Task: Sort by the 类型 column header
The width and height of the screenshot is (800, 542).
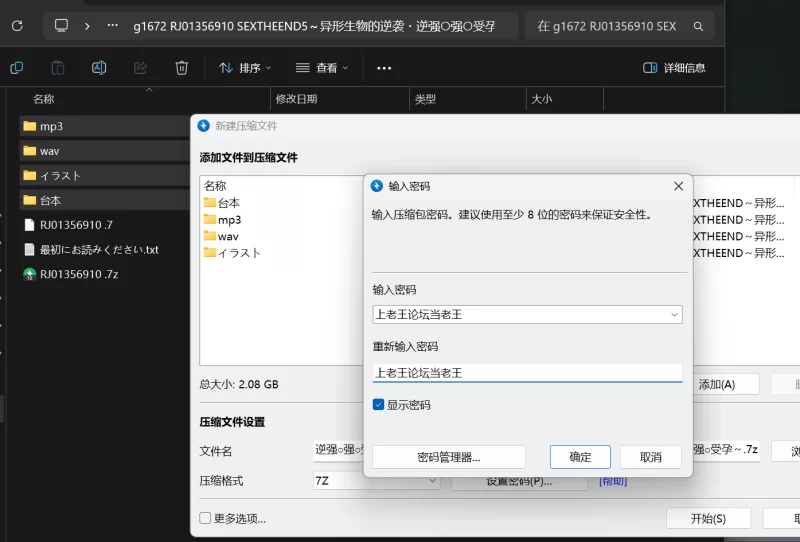Action: [426, 99]
